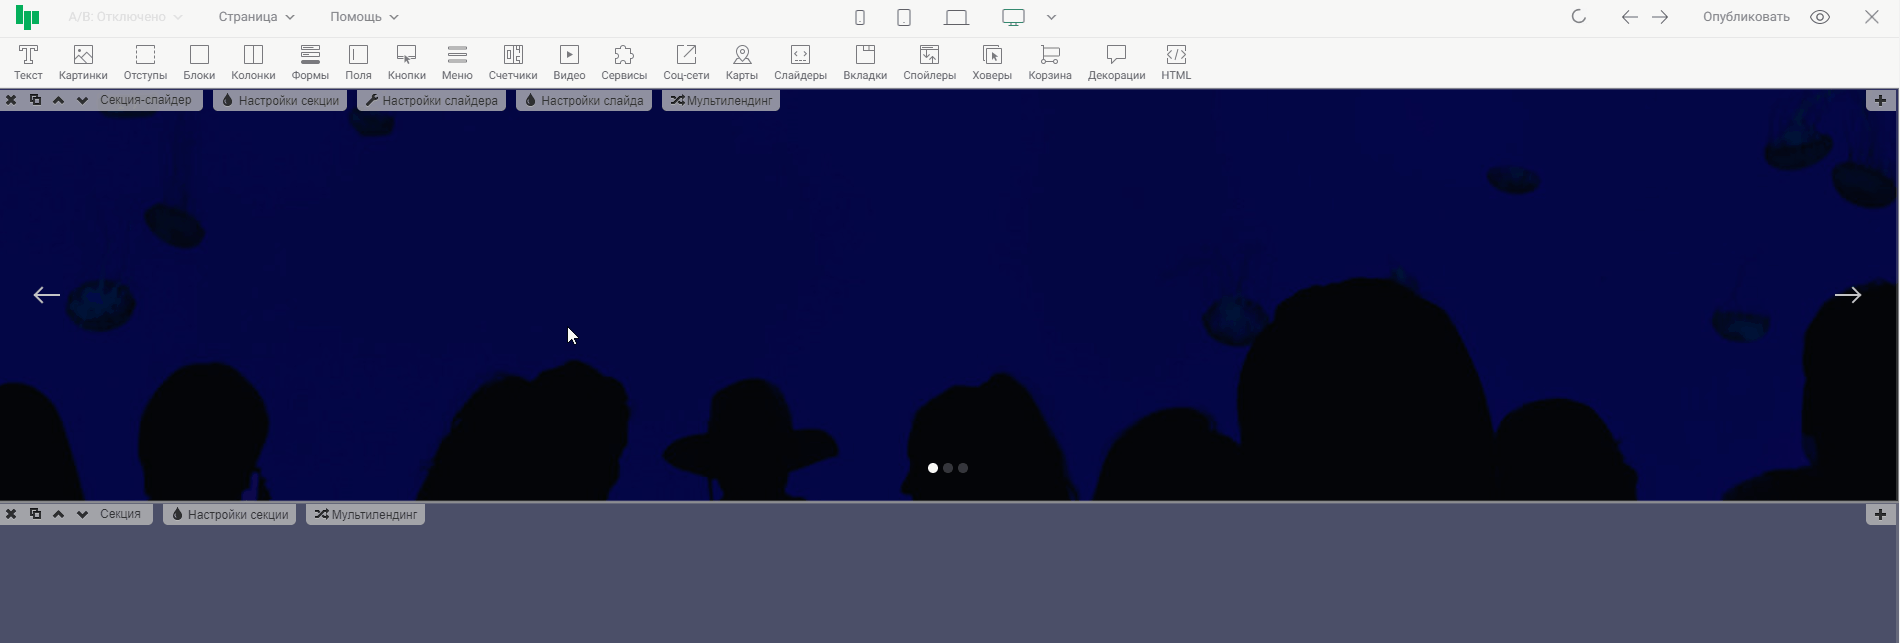The width and height of the screenshot is (1900, 643).
Task: Toggle preview with the eye icon
Action: (x=1820, y=17)
